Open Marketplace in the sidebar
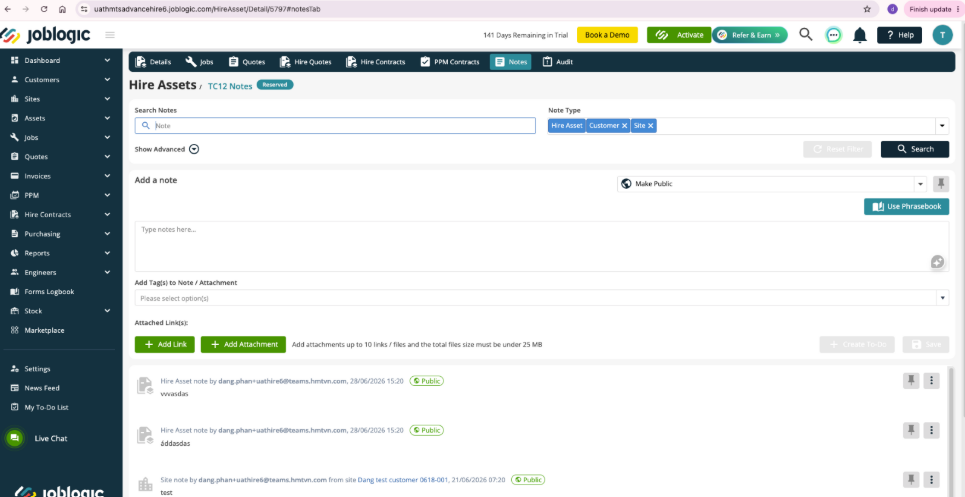The width and height of the screenshot is (965, 497). pos(44,330)
